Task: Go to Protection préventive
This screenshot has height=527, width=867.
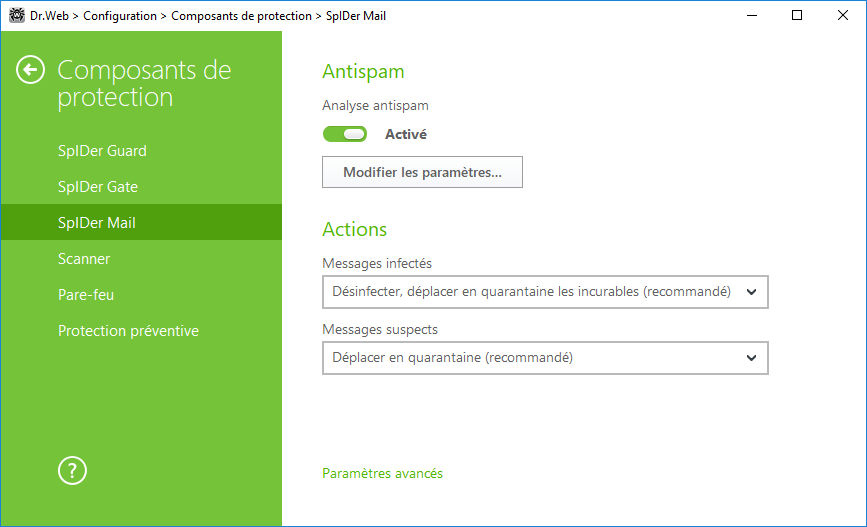Action: click(128, 331)
